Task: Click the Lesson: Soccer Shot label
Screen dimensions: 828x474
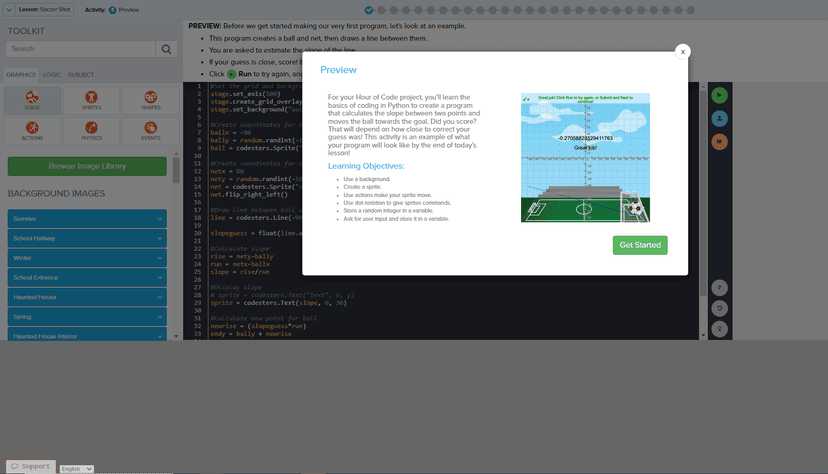Action: click(x=44, y=10)
